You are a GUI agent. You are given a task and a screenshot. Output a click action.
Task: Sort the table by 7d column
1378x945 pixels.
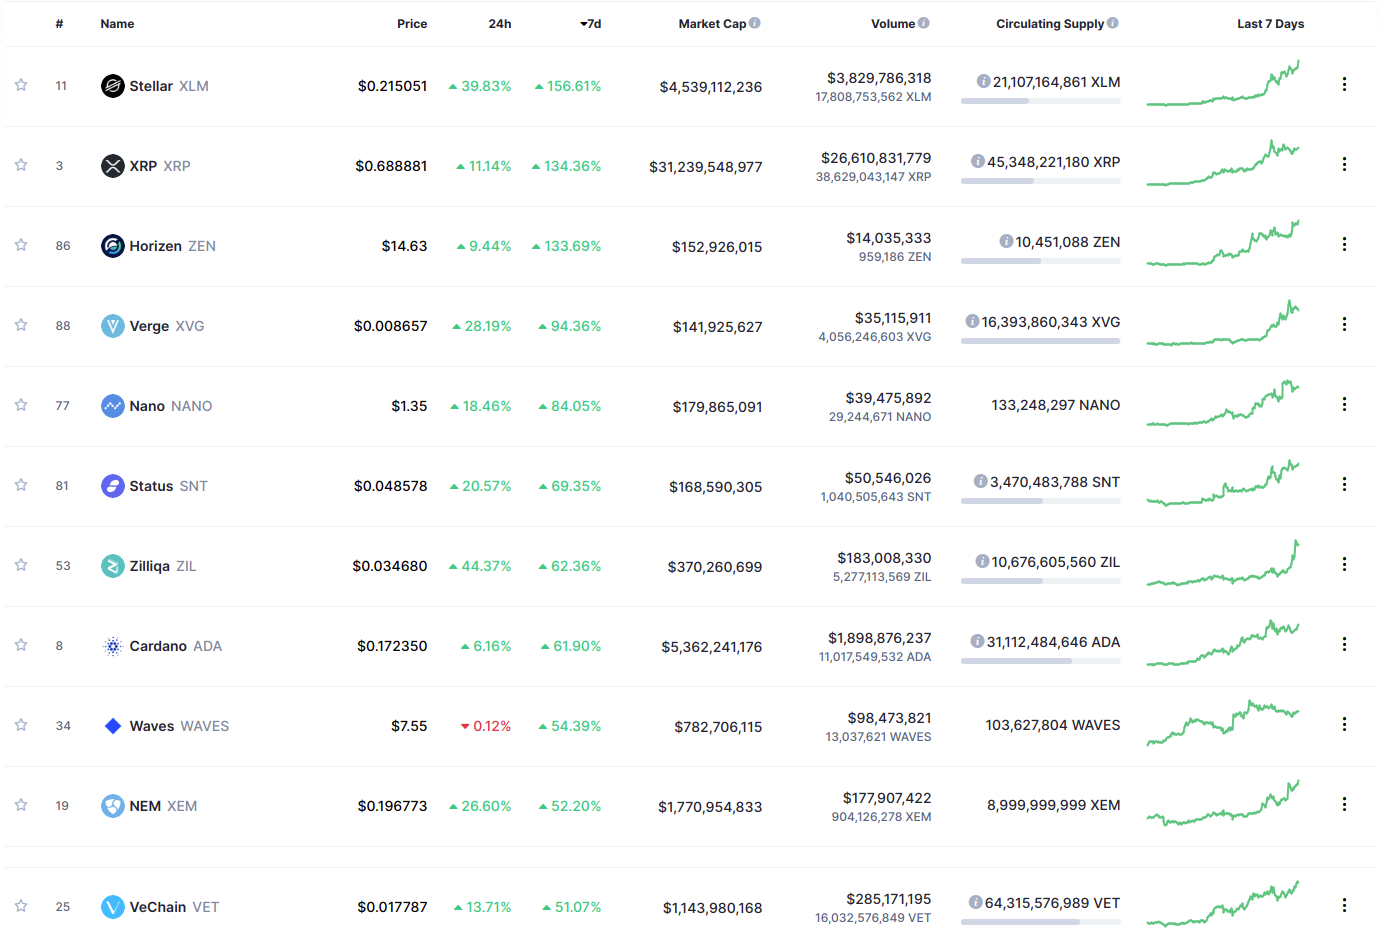591,24
